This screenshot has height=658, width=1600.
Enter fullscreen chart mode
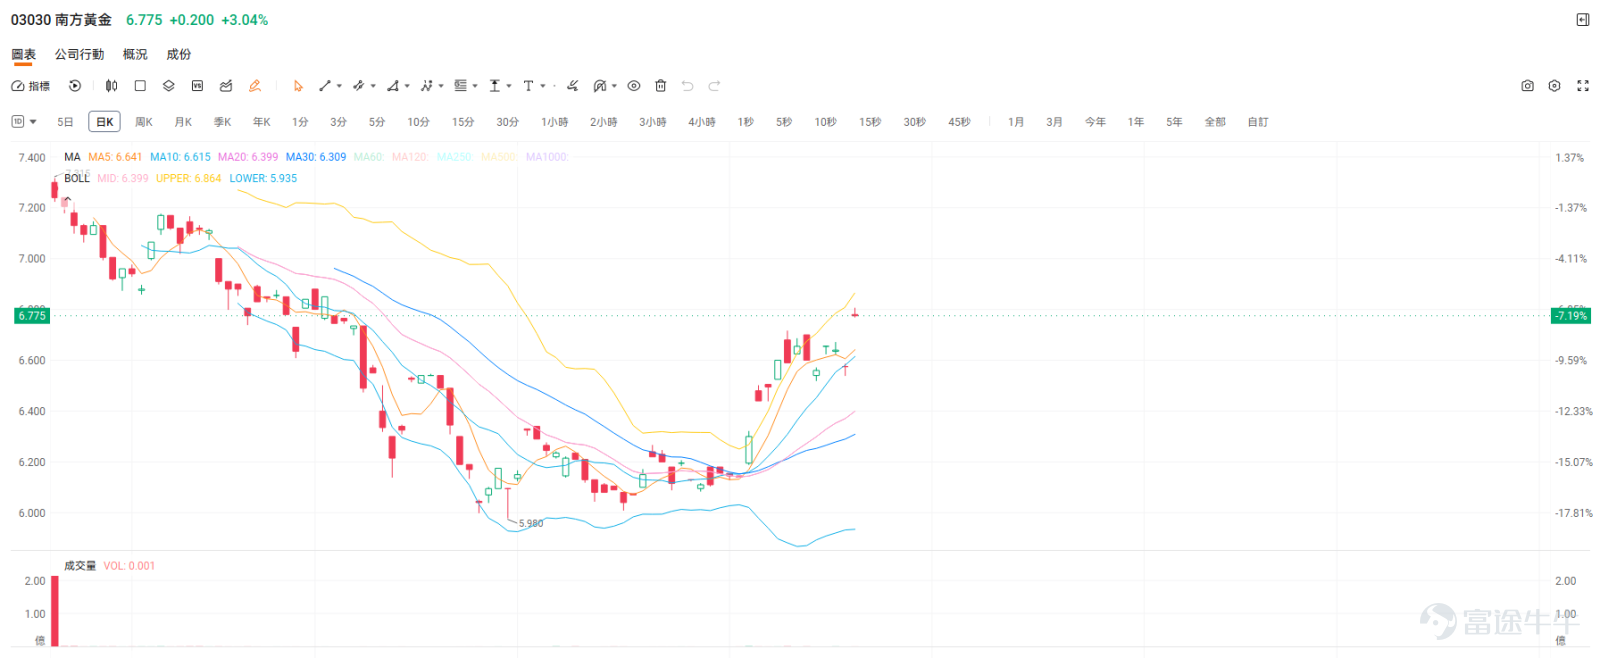click(1583, 86)
